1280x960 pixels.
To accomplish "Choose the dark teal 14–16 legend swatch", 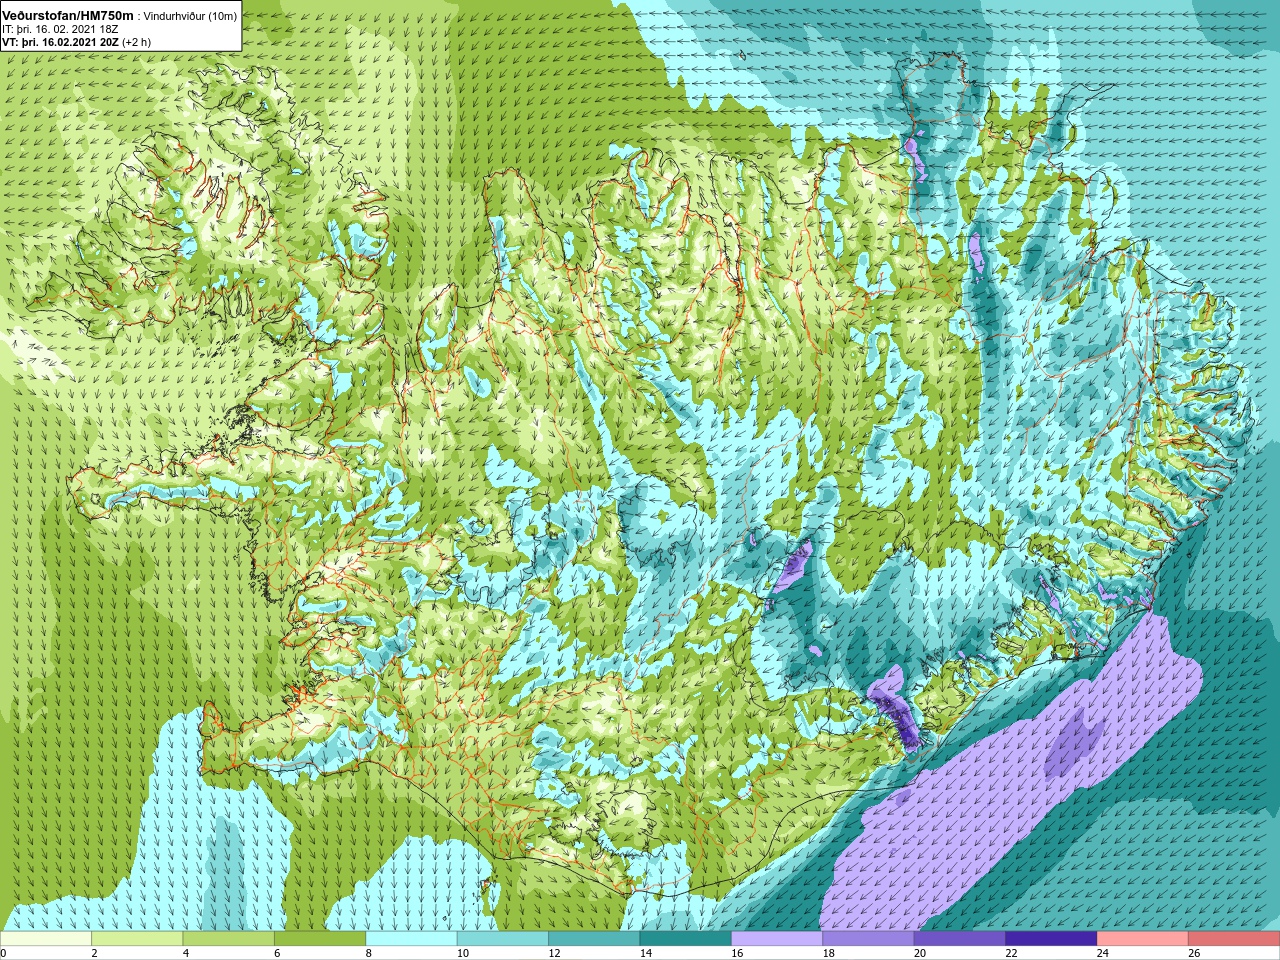I will (x=685, y=939).
